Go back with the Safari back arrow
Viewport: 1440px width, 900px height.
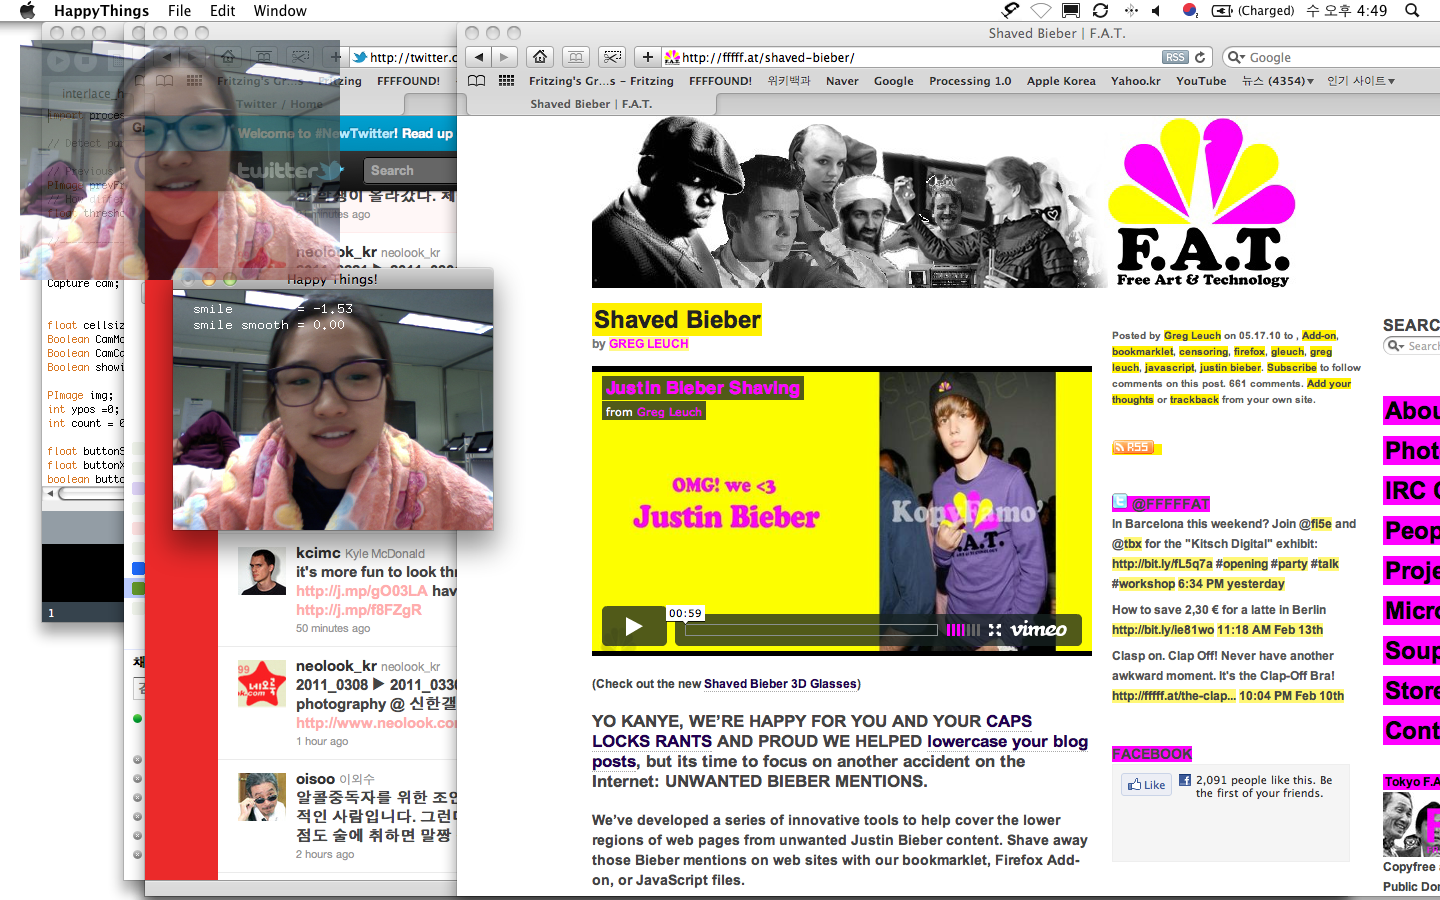click(x=480, y=57)
